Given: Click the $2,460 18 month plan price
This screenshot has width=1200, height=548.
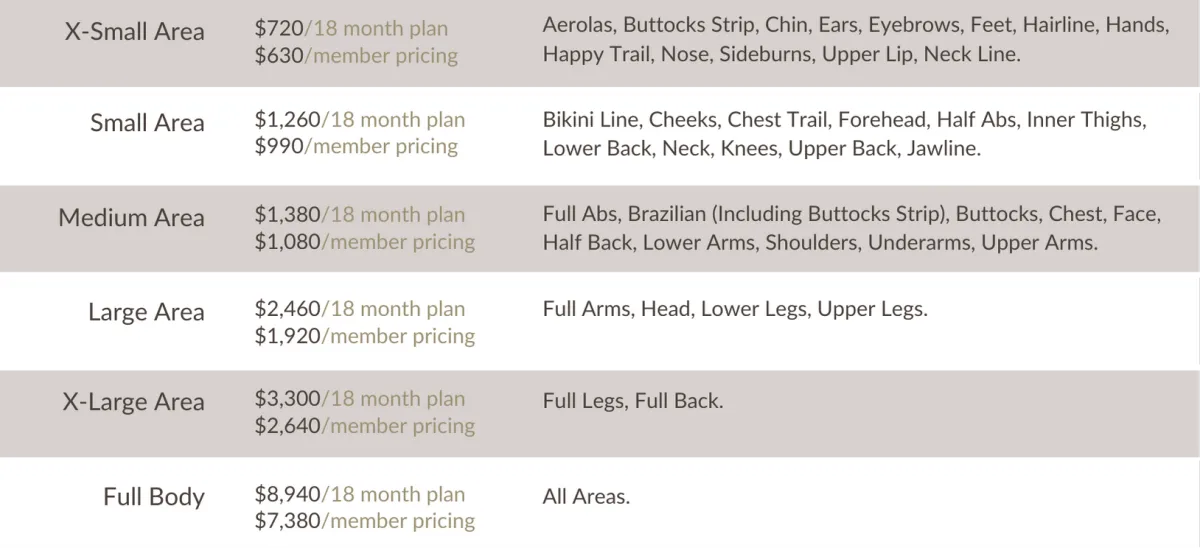Looking at the screenshot, I should pyautogui.click(x=360, y=309).
